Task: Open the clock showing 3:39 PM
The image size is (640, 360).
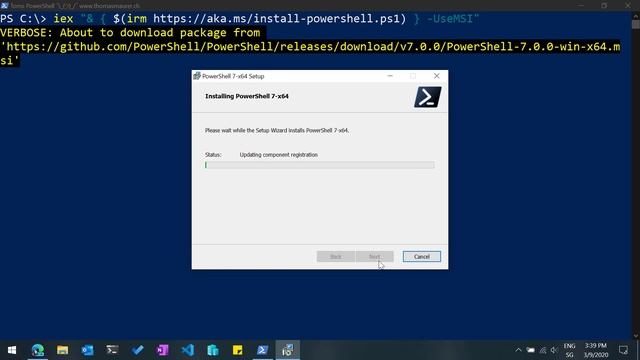Action: tap(596, 350)
